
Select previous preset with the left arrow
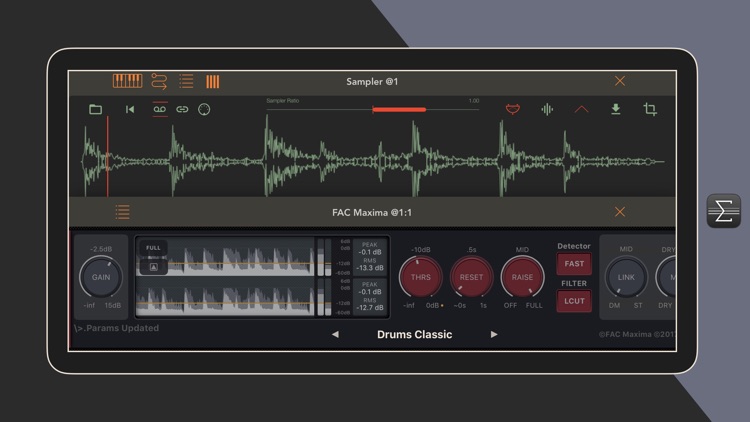pyautogui.click(x=335, y=334)
